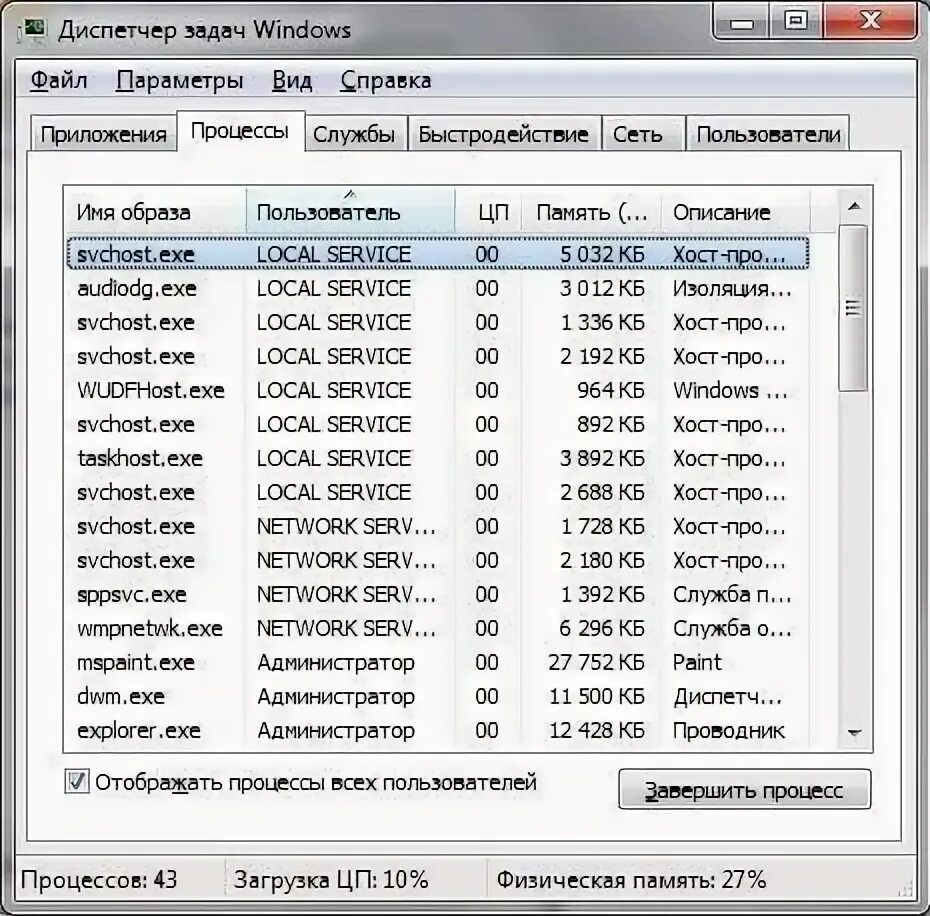Click the scrollbar down arrow
Screen dimensions: 930x916
(854, 733)
